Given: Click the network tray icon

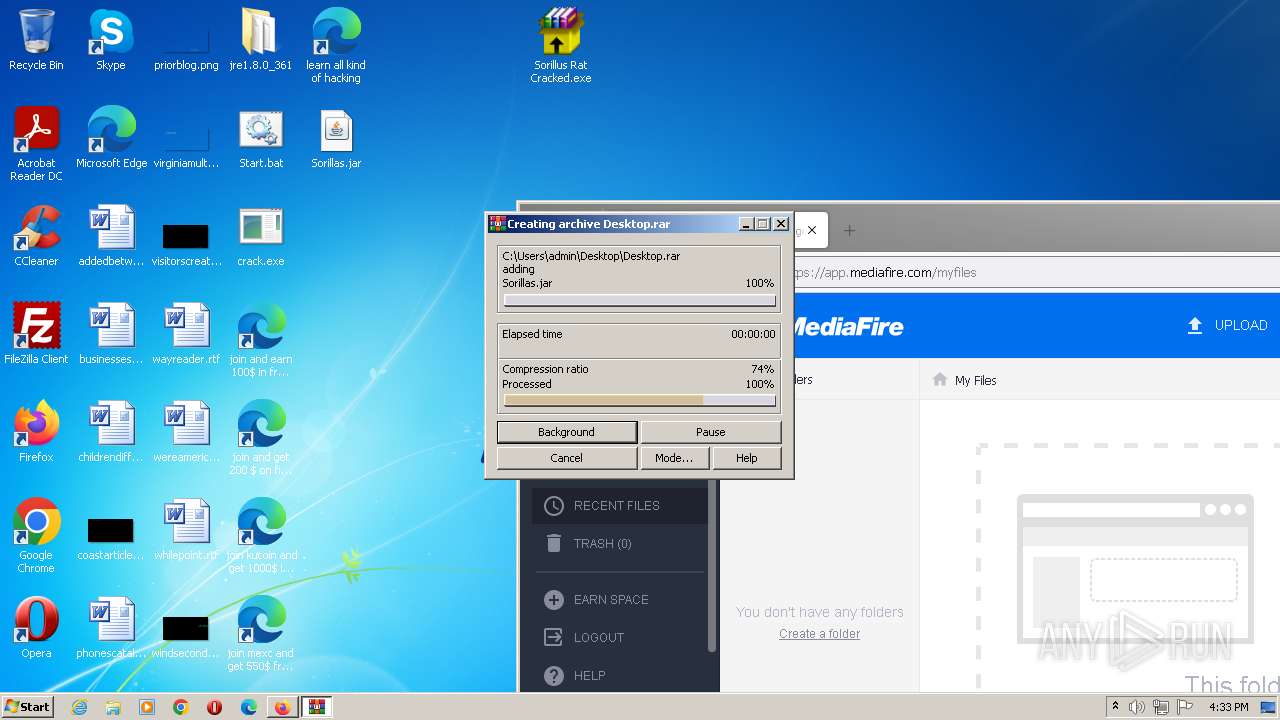Looking at the screenshot, I should tap(1160, 707).
